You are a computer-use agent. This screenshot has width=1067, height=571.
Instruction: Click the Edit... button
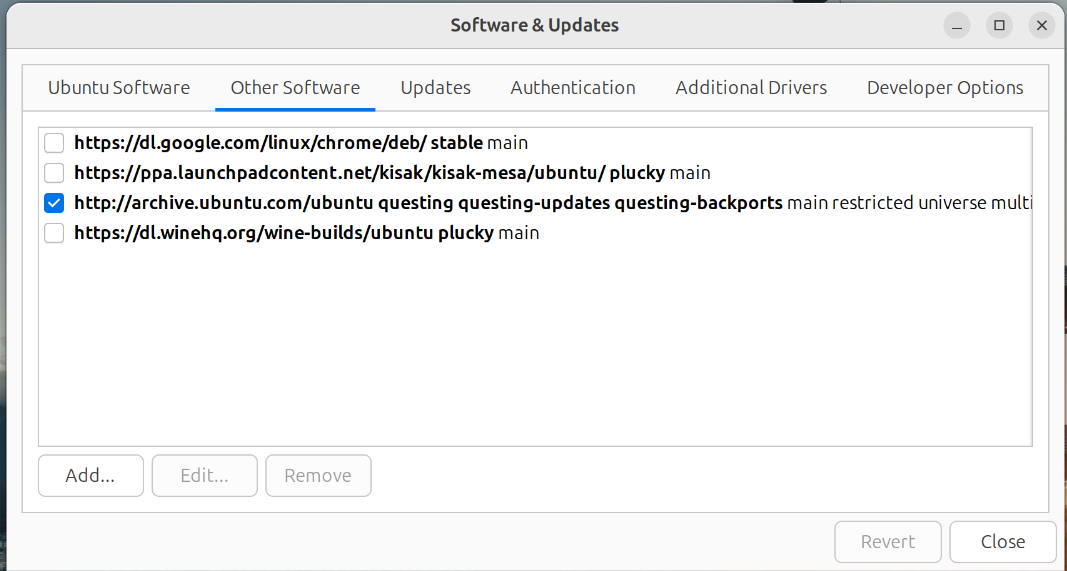pos(204,476)
